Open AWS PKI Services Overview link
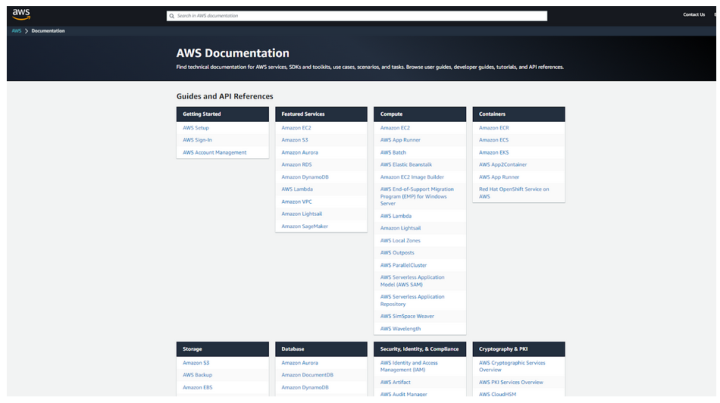 tap(511, 382)
